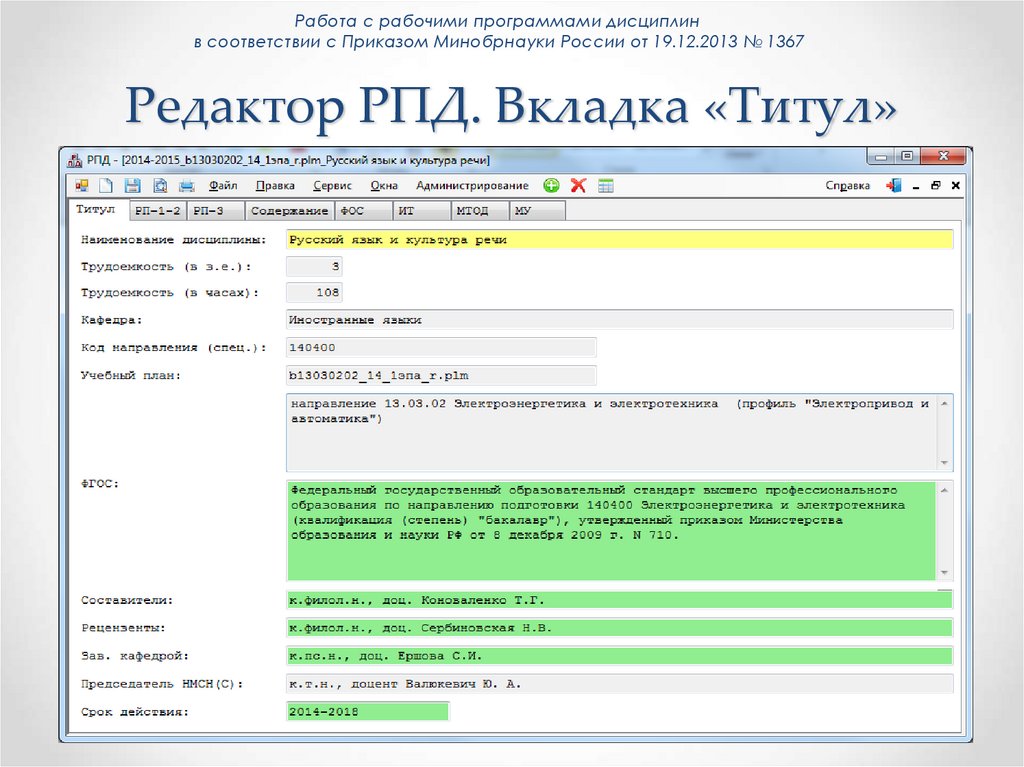This screenshot has height=767, width=1024.
Task: Open the table view icon on the toolbar
Action: click(604, 185)
